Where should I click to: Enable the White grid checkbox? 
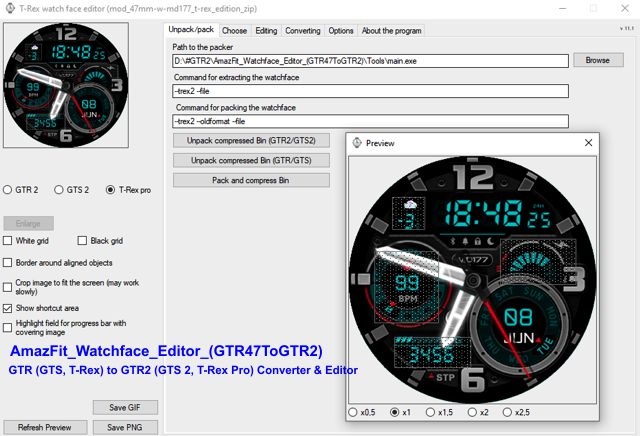7,240
